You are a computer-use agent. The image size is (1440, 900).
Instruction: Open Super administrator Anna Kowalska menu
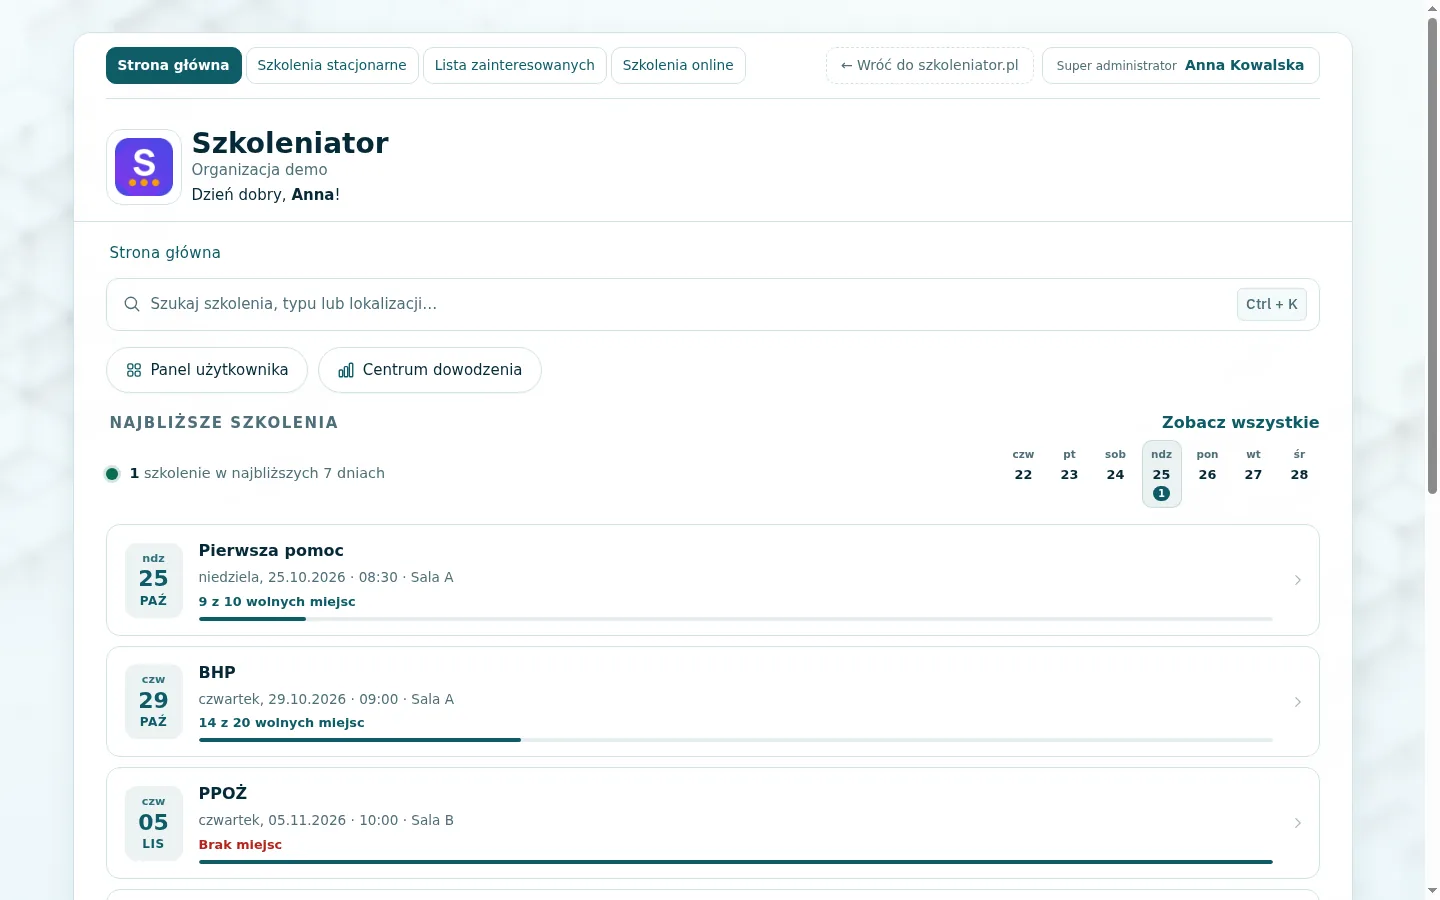point(1181,65)
